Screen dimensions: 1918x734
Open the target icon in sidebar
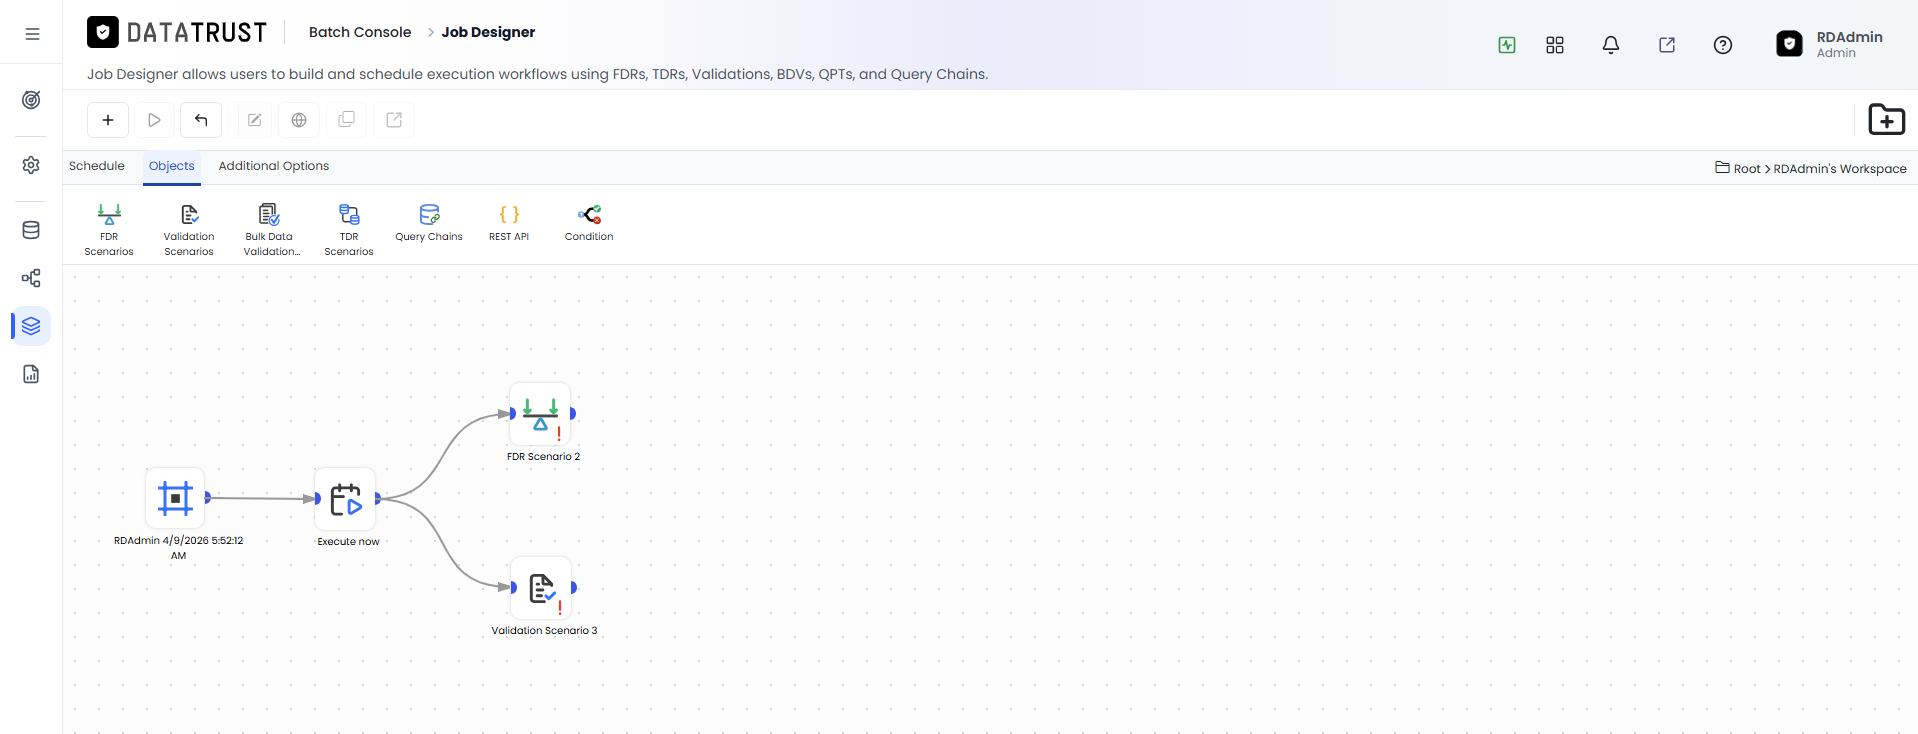click(31, 100)
